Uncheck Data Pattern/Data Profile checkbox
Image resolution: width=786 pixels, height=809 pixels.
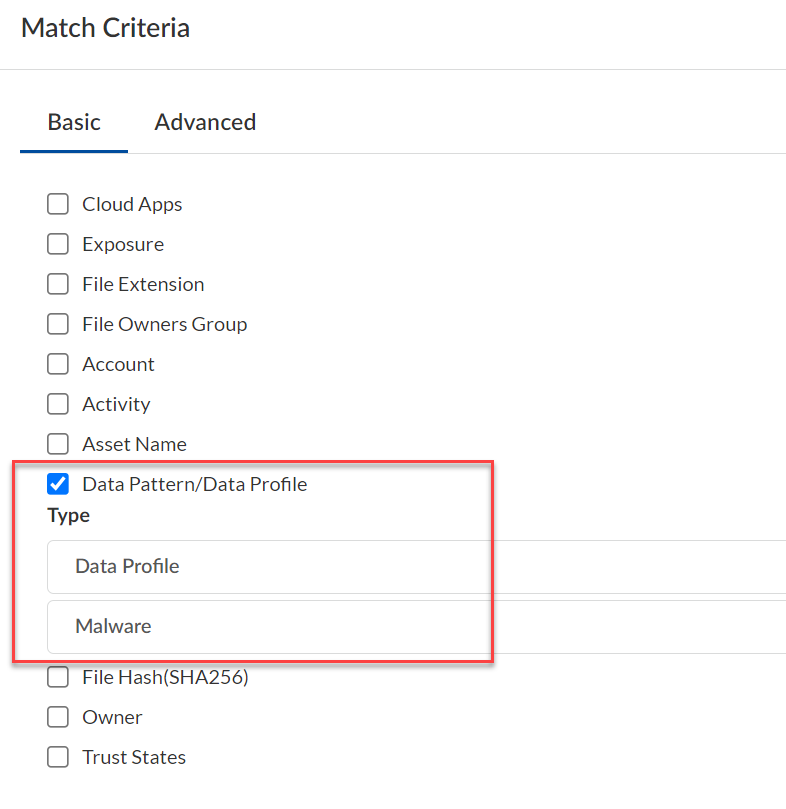[x=58, y=484]
